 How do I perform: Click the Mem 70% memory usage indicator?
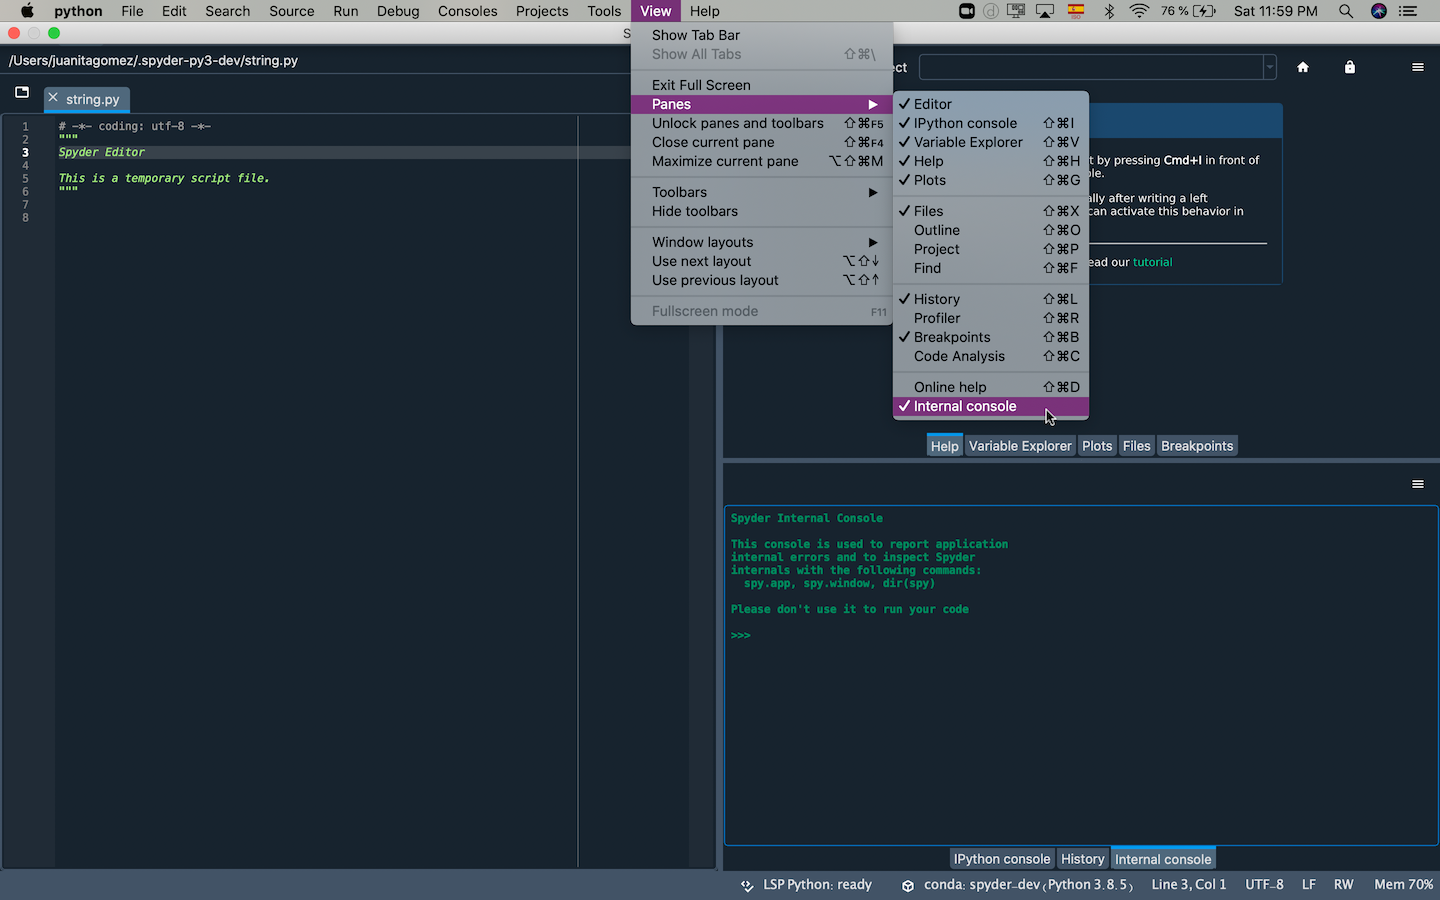(x=1403, y=884)
